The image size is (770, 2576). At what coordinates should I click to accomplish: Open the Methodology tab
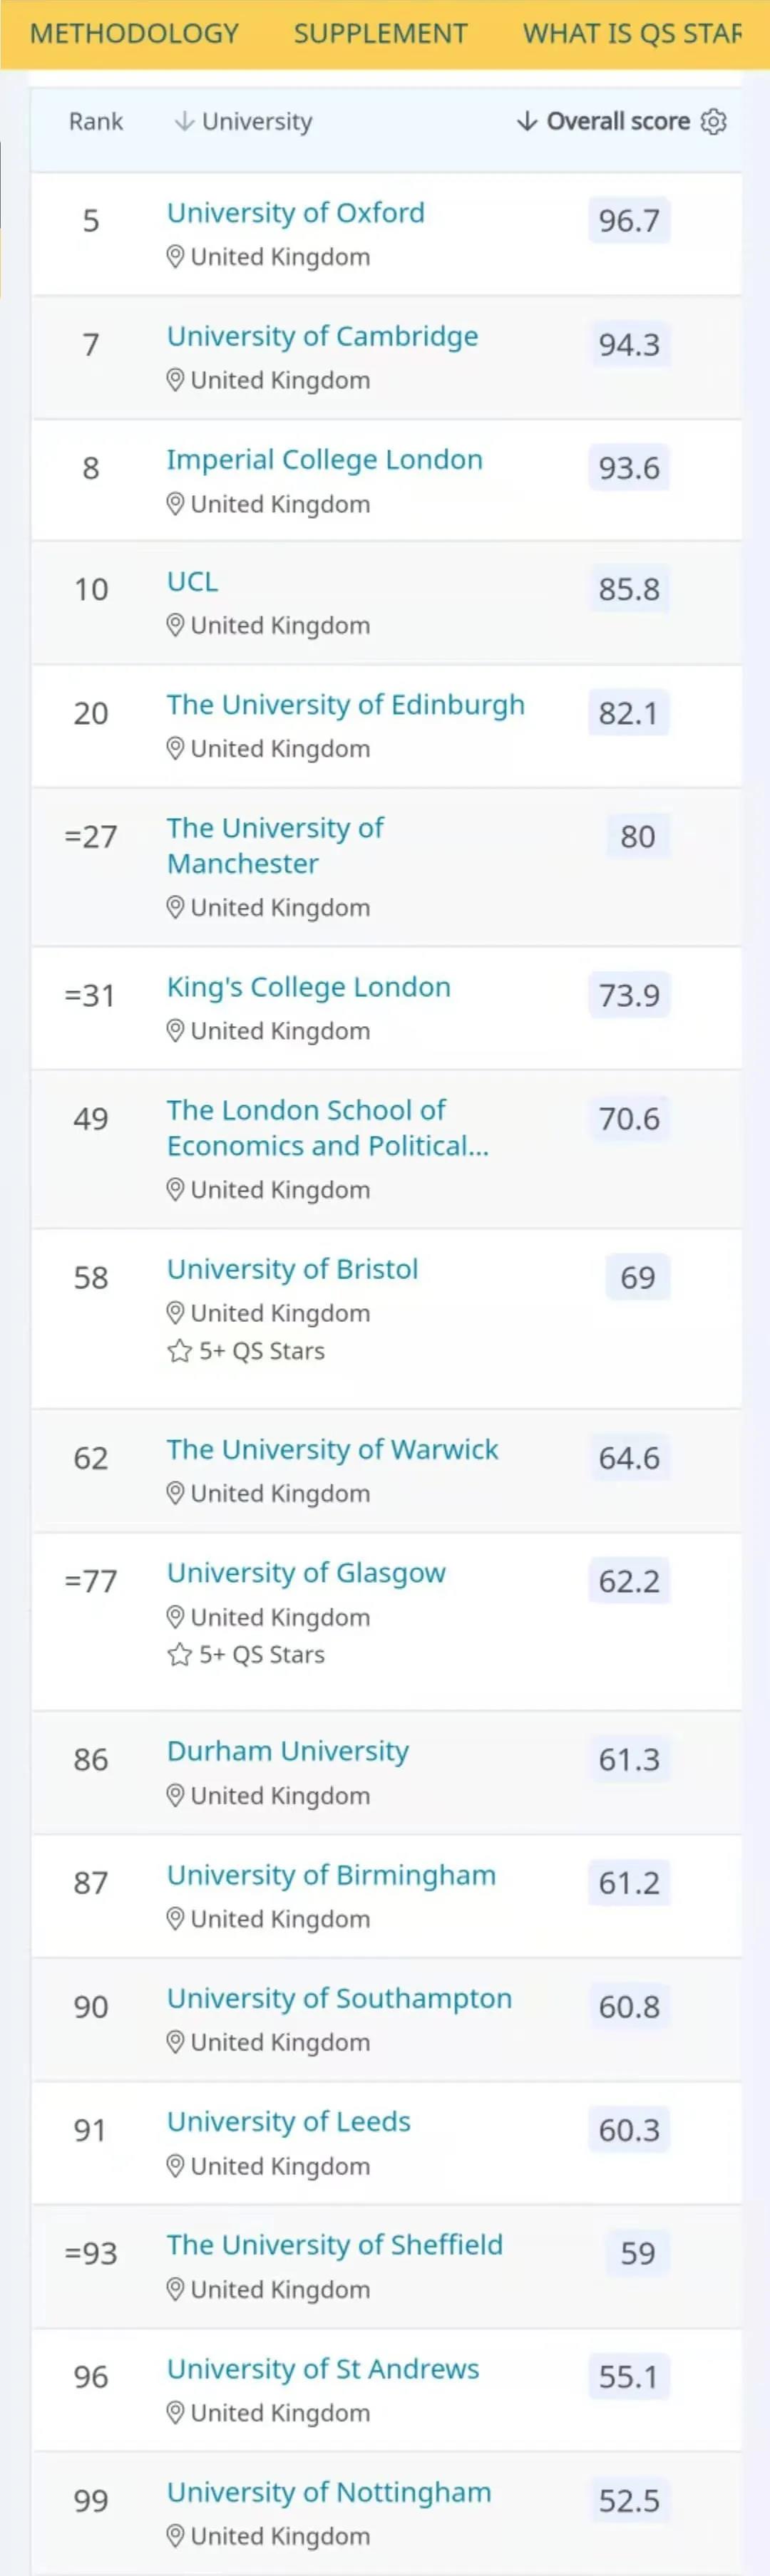coord(134,34)
